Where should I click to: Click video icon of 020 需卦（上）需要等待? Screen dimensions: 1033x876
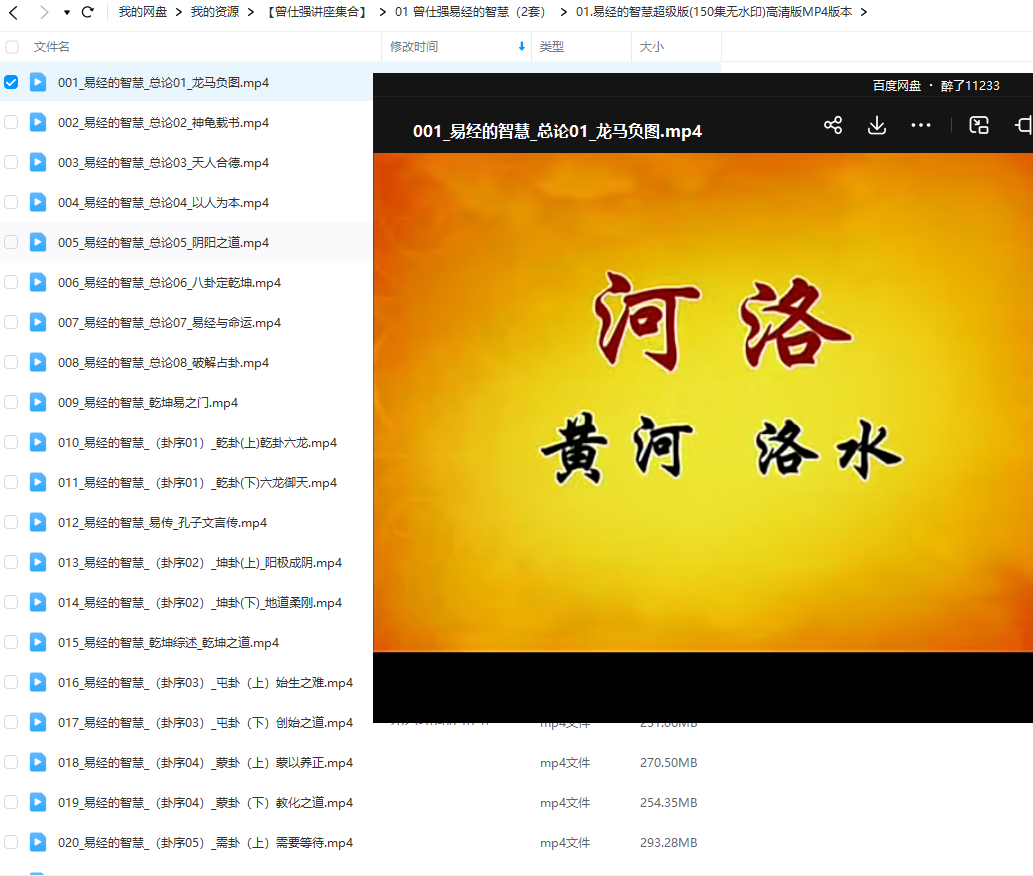(x=38, y=842)
